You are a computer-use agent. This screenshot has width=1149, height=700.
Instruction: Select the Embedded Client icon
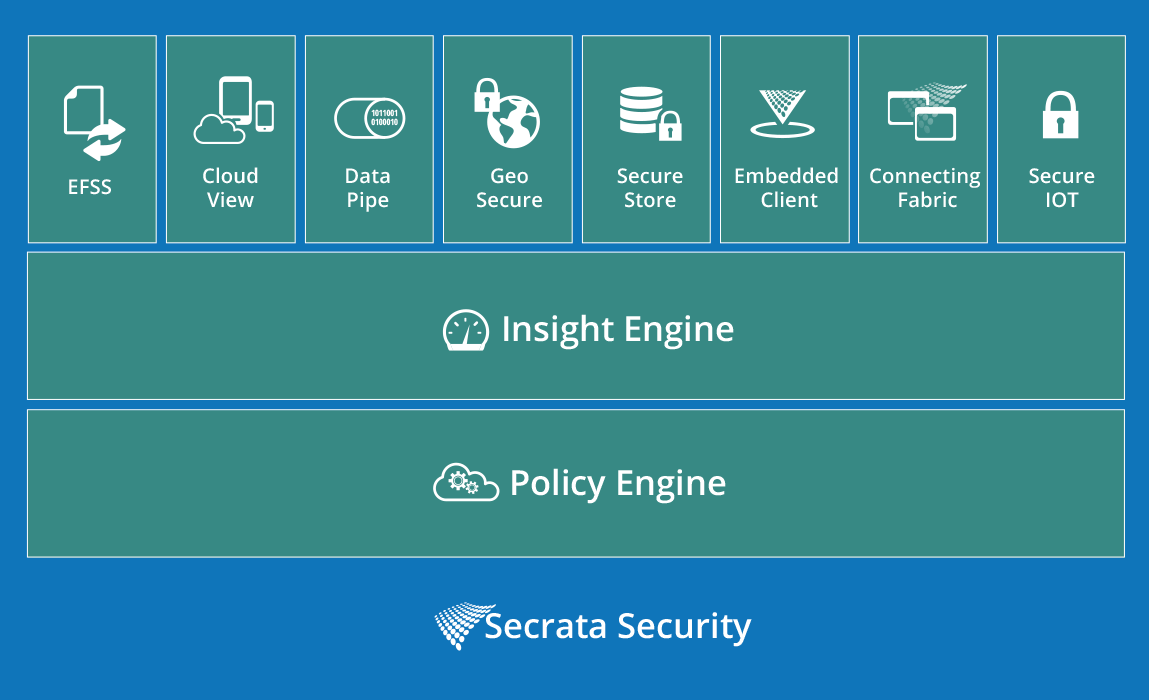[783, 114]
